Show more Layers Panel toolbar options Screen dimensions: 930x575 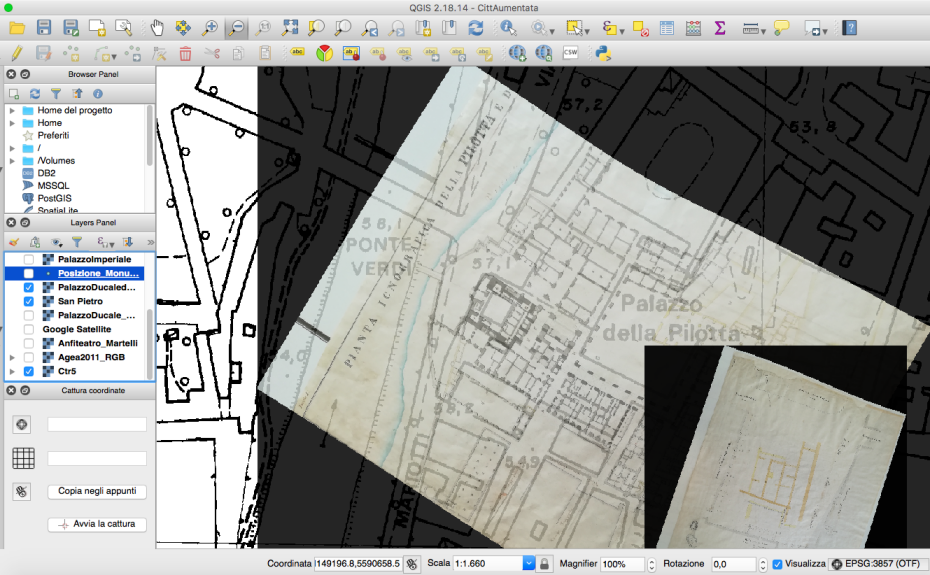pyautogui.click(x=150, y=242)
